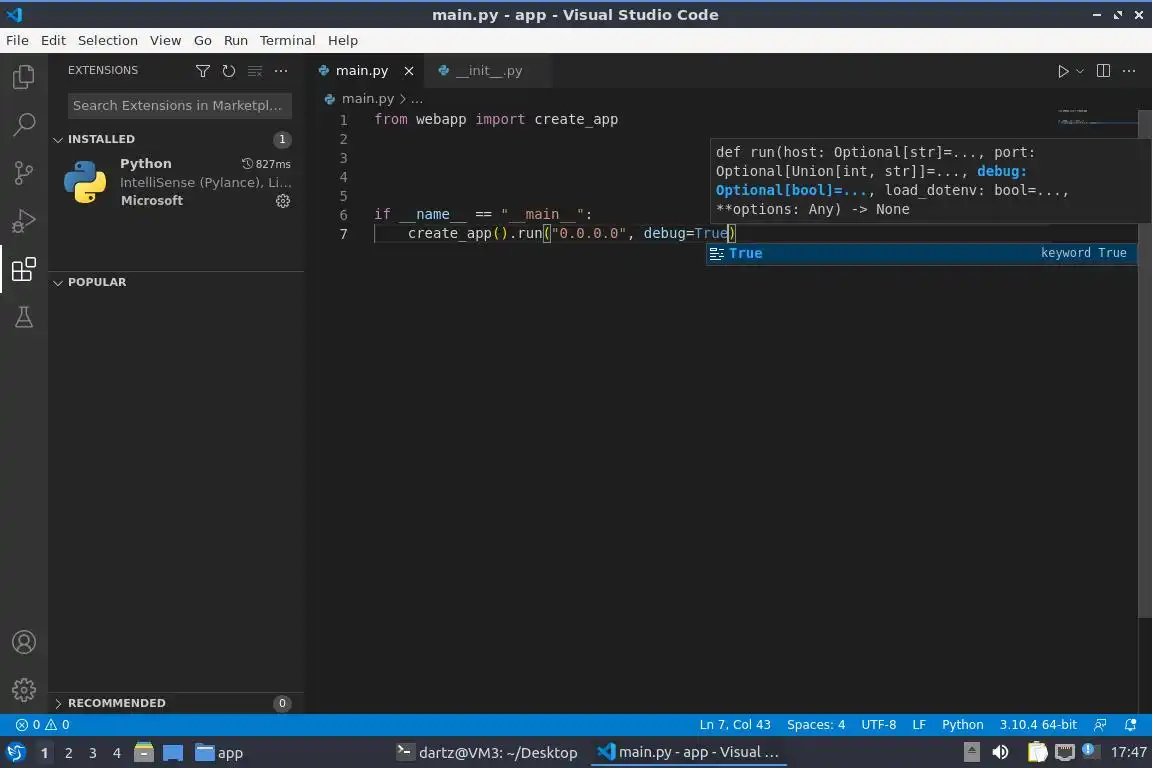Click the Microsoft publisher label
The height and width of the screenshot is (768, 1152).
152,201
